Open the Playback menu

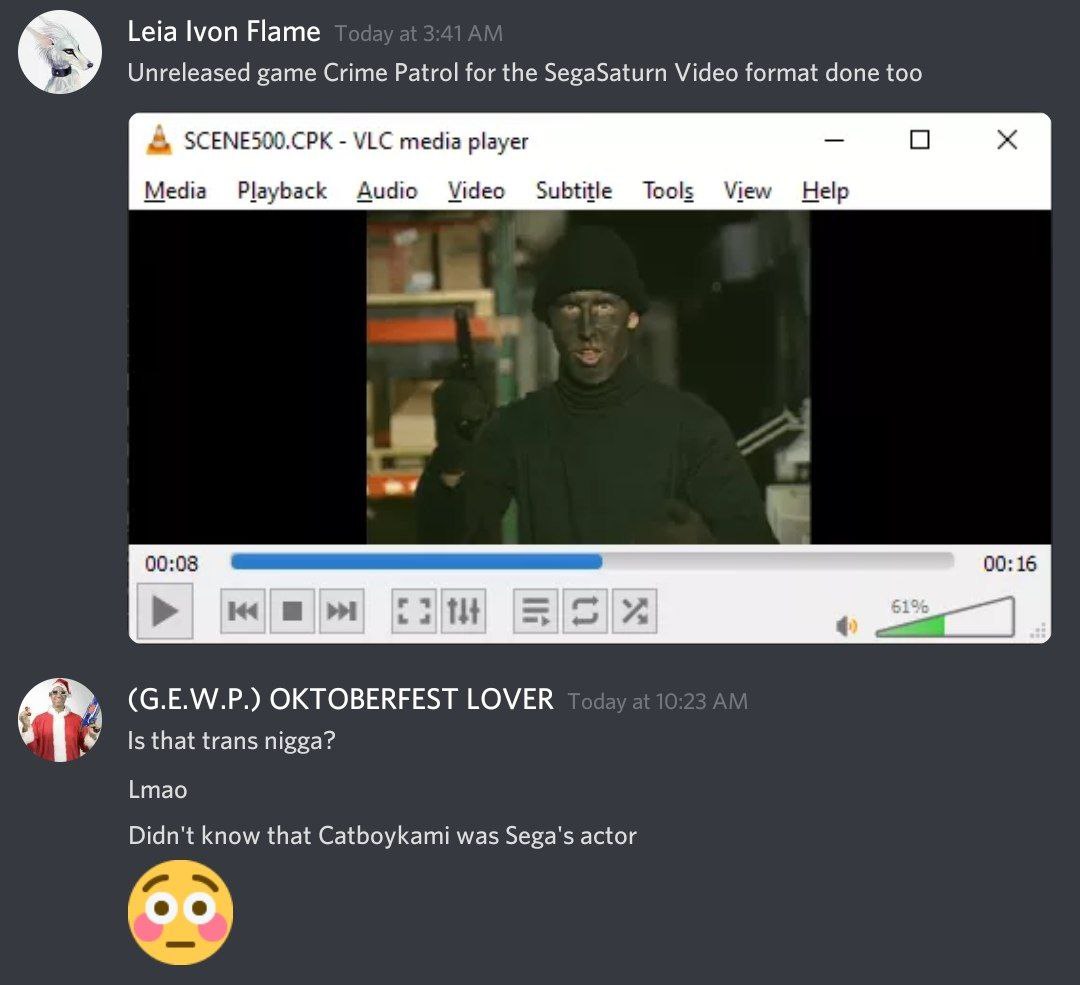pyautogui.click(x=282, y=191)
